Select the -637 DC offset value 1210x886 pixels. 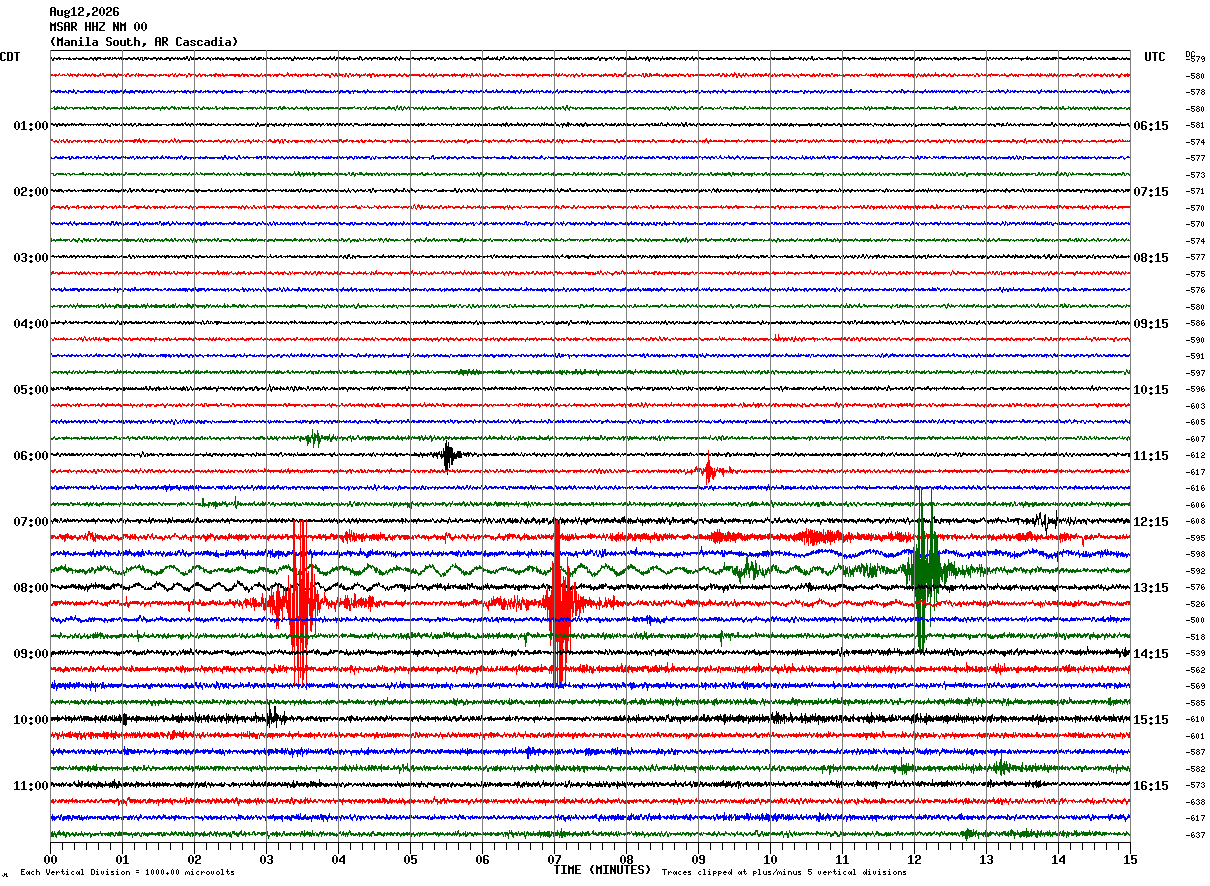tap(1195, 835)
